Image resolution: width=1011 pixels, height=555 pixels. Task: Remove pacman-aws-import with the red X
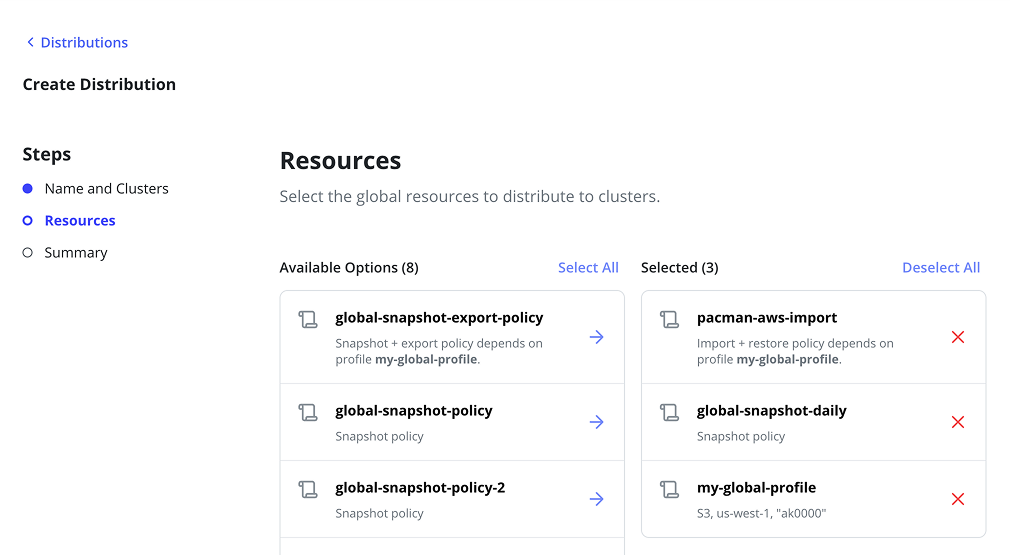point(958,337)
